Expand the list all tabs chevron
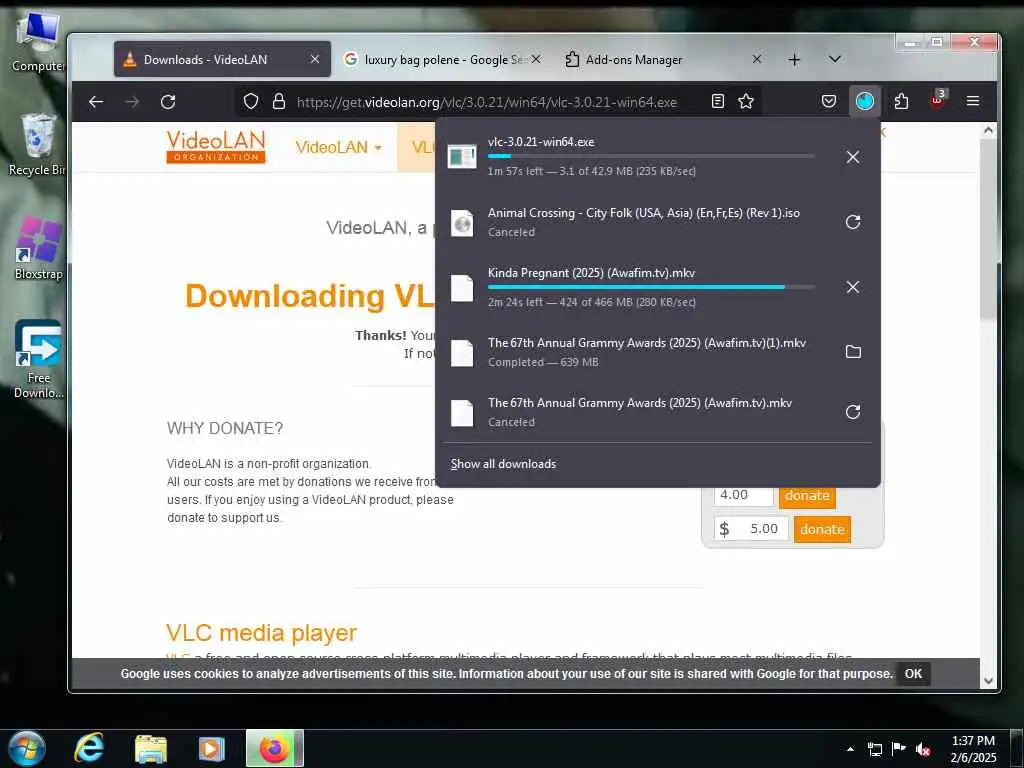 835,59
